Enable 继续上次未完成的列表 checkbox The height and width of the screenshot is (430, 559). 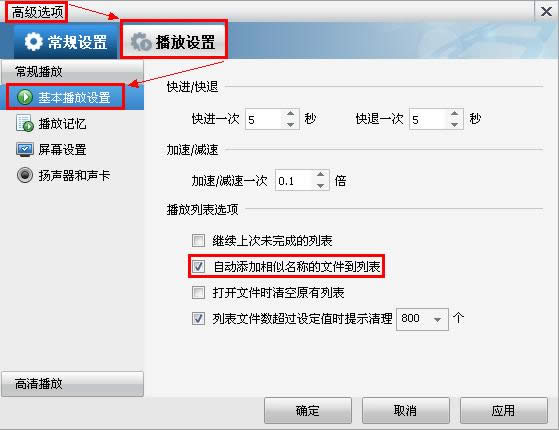tap(198, 240)
